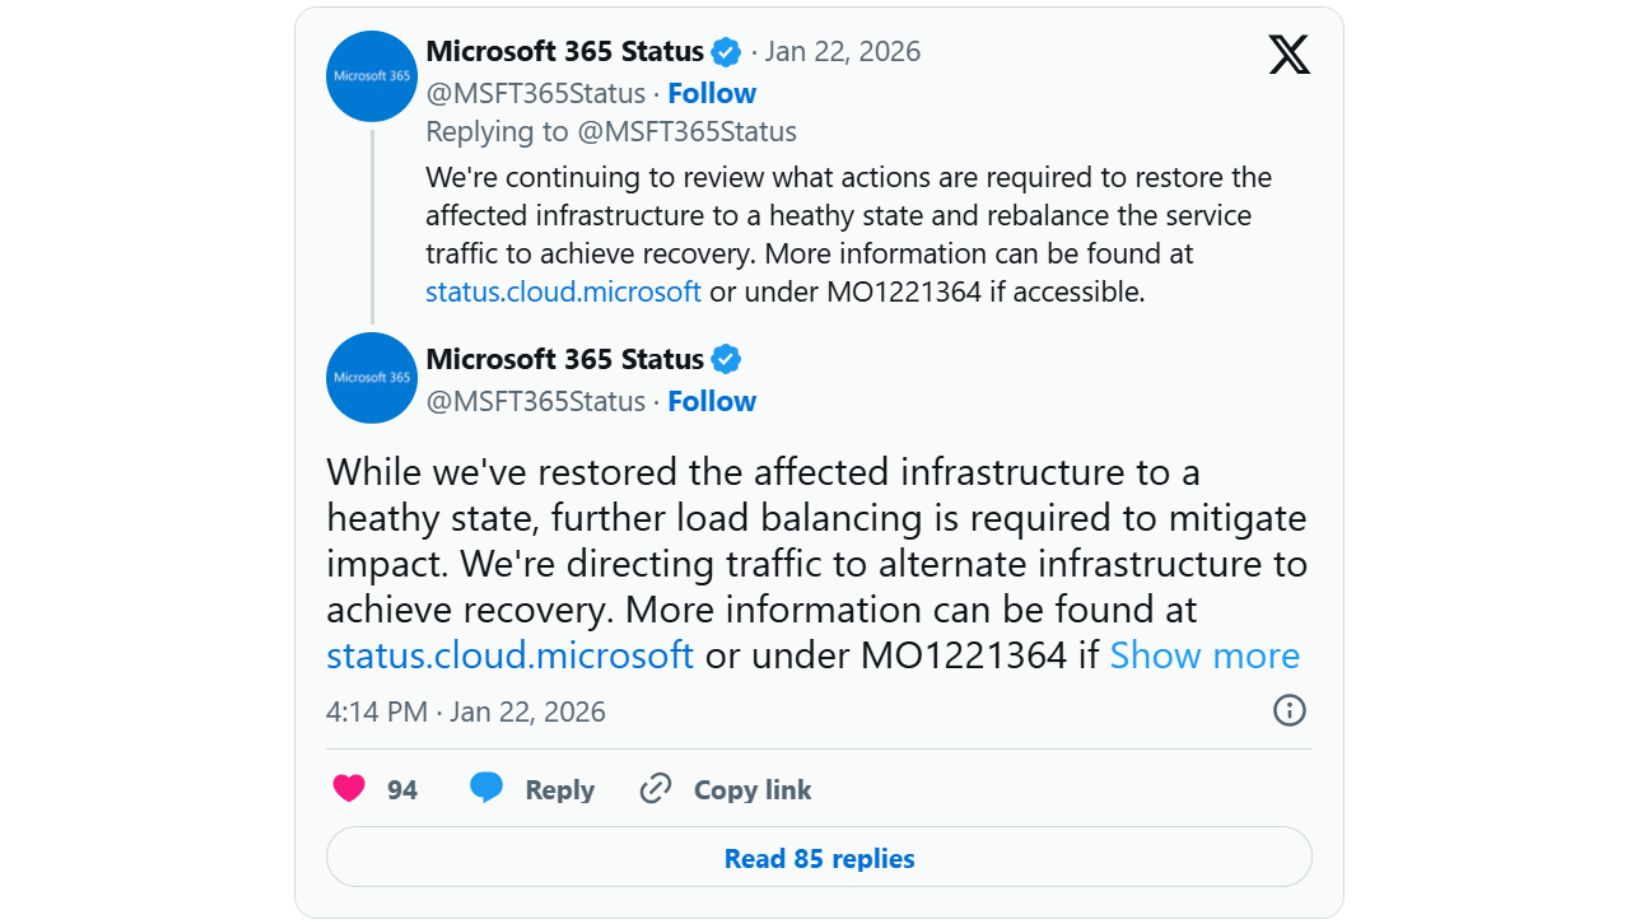This screenshot has width=1640, height=924.
Task: Like the tweet with the heart icon
Action: point(349,789)
